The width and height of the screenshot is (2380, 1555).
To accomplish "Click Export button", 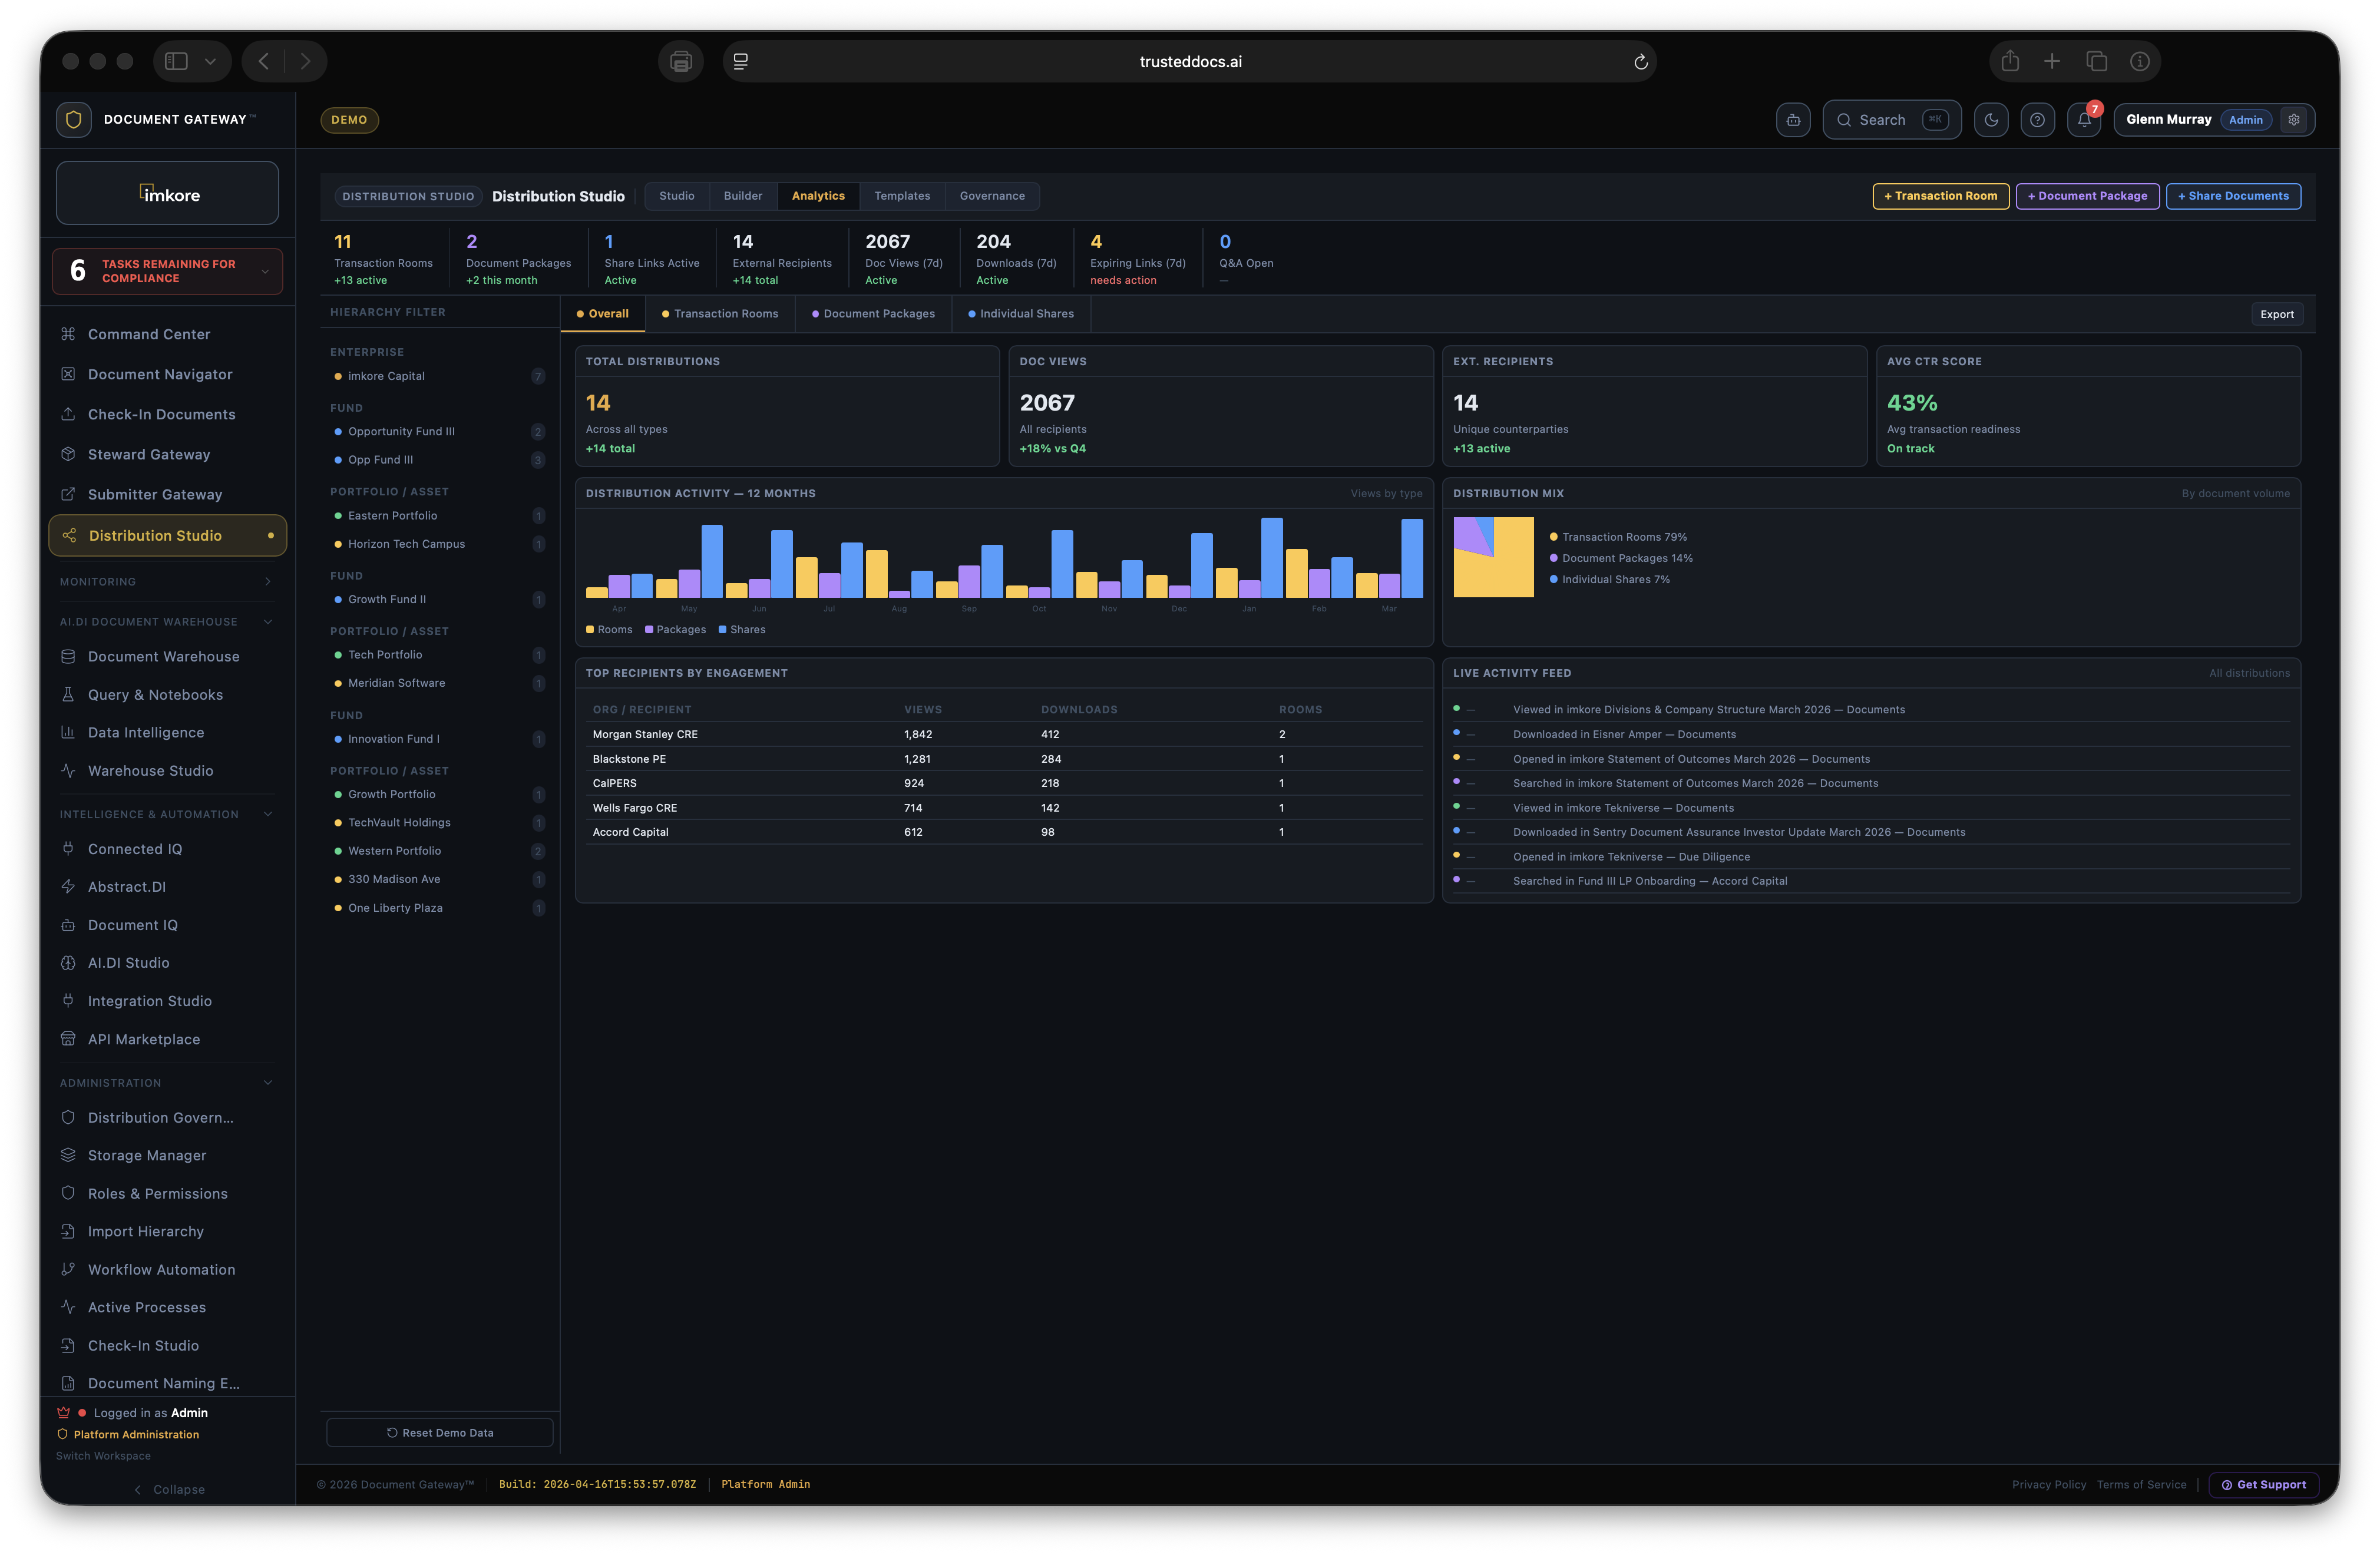I will click(x=2277, y=314).
